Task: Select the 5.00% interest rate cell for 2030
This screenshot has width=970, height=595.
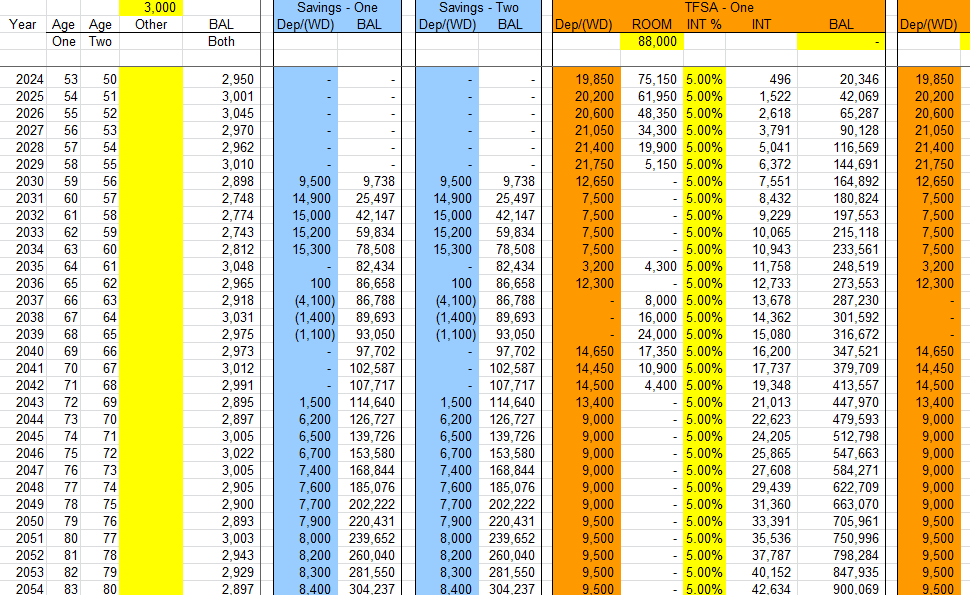Action: (704, 181)
